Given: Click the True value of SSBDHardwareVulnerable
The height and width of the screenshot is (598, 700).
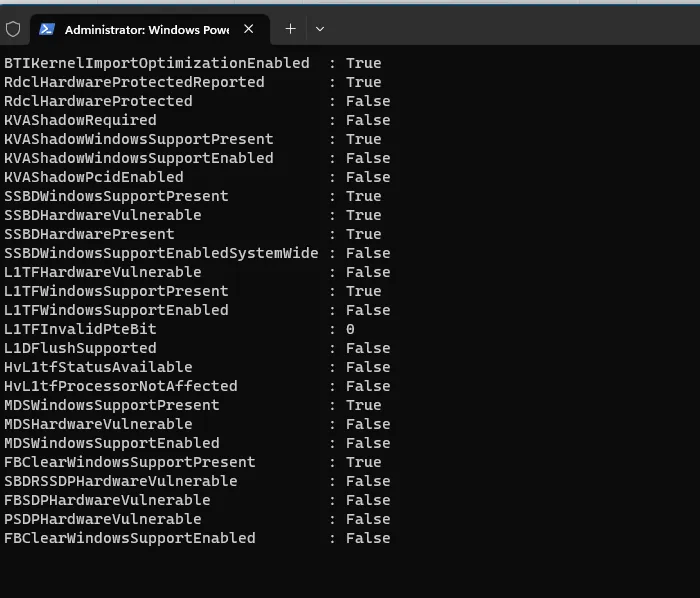Looking at the screenshot, I should click(x=363, y=215).
